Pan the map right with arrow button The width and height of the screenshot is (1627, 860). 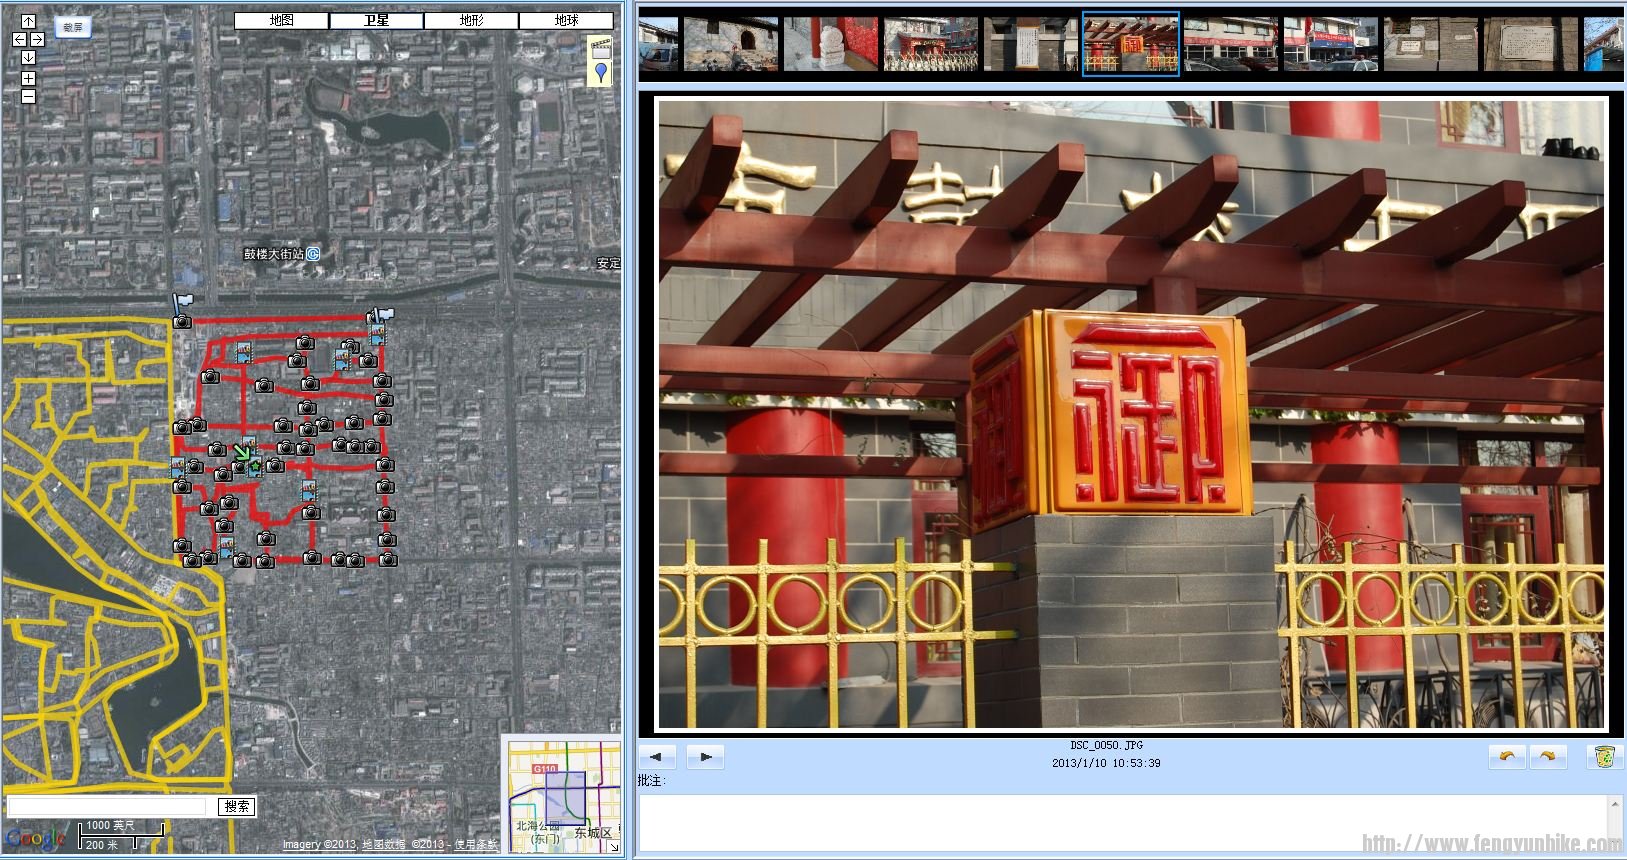coord(37,39)
